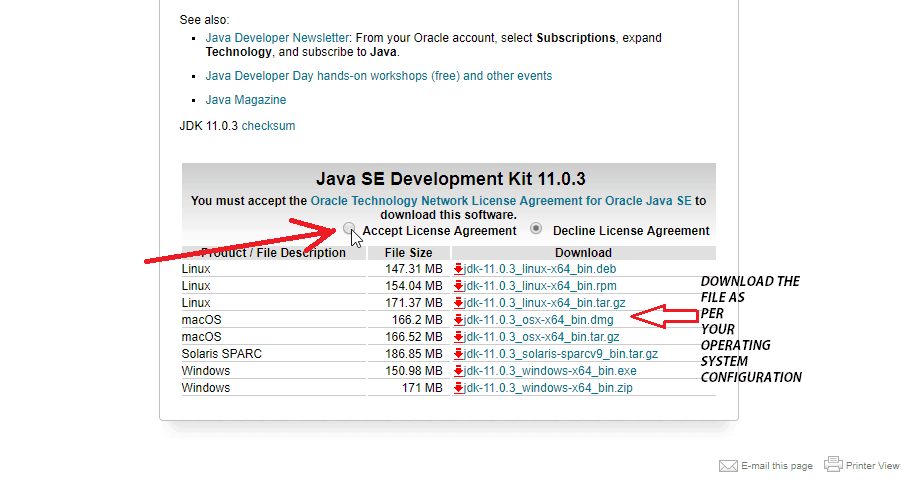Open Java Developer Day hands-on workshops link
The height and width of the screenshot is (492, 922).
tap(378, 76)
